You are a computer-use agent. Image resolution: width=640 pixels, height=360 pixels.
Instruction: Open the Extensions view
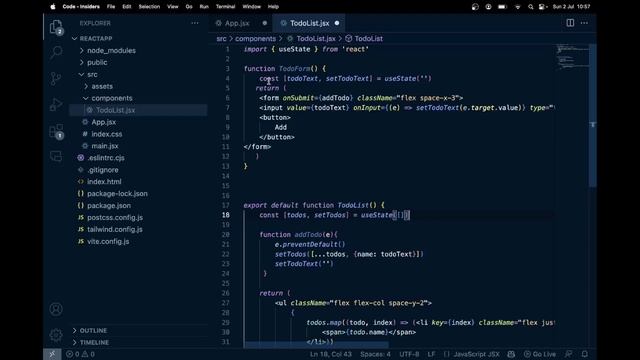click(x=56, y=131)
